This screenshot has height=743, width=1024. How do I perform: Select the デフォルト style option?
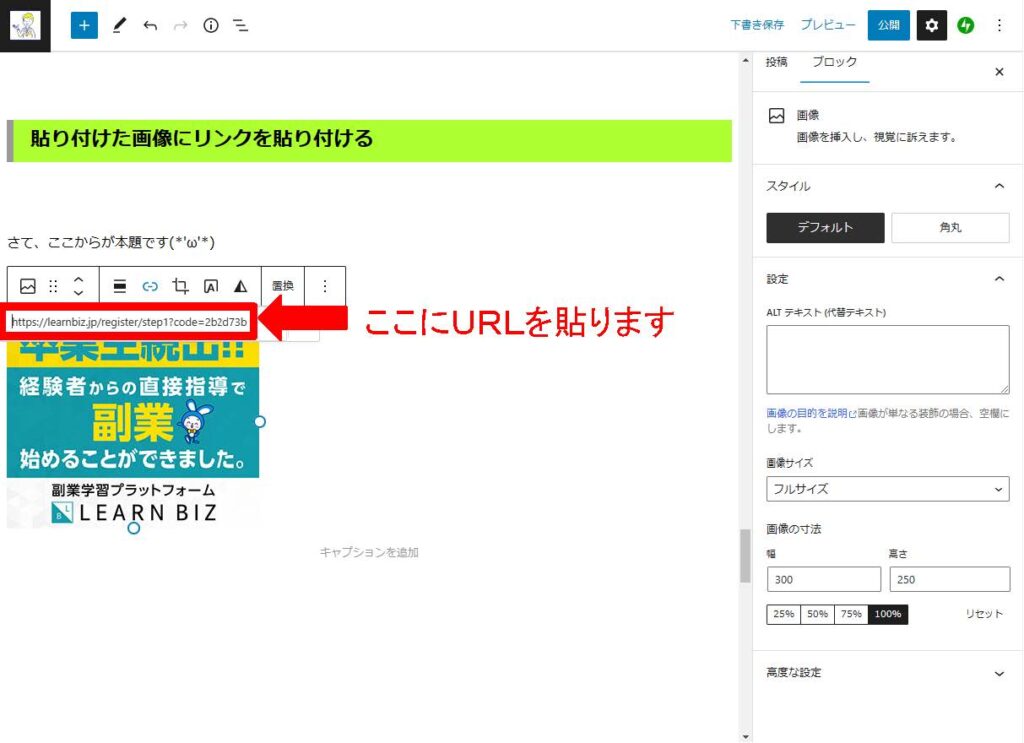[x=825, y=228]
